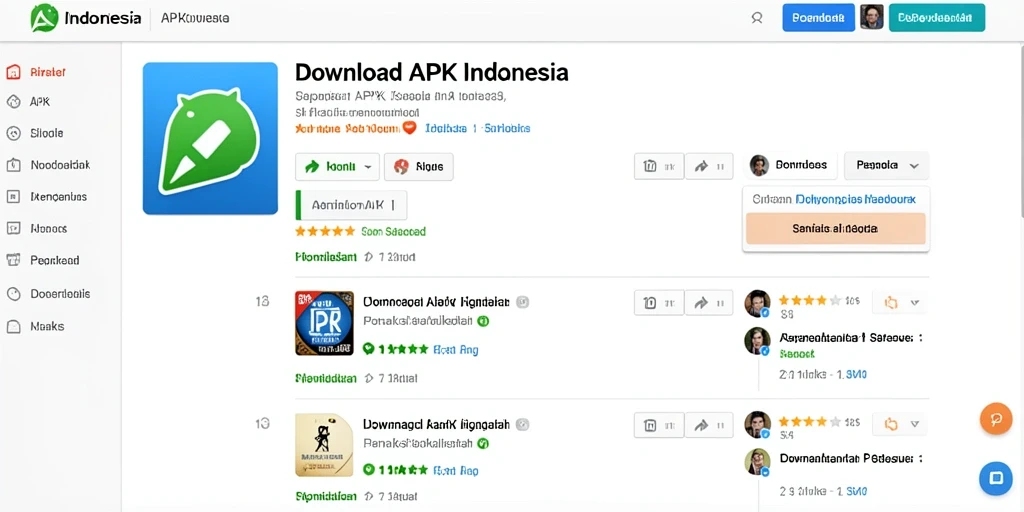Viewport: 1024px width, 512px height.
Task: Open the 'Sartiokis' blue link
Action: (507, 129)
